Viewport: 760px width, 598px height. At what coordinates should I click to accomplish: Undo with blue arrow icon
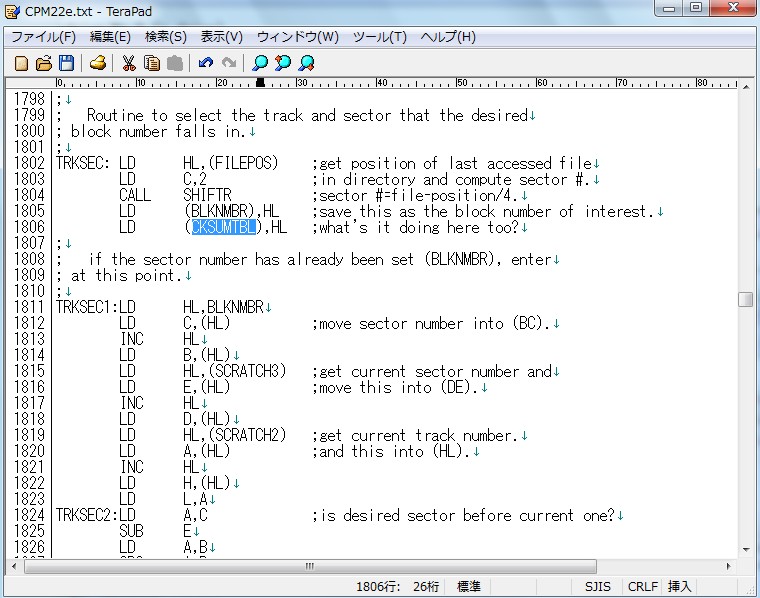tap(206, 63)
